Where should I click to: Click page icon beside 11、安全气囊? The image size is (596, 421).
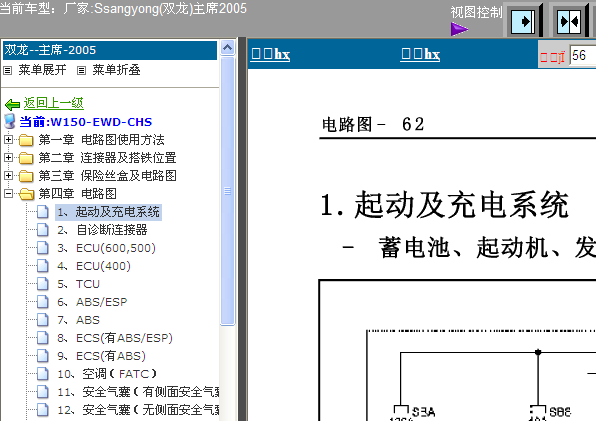(x=43, y=391)
